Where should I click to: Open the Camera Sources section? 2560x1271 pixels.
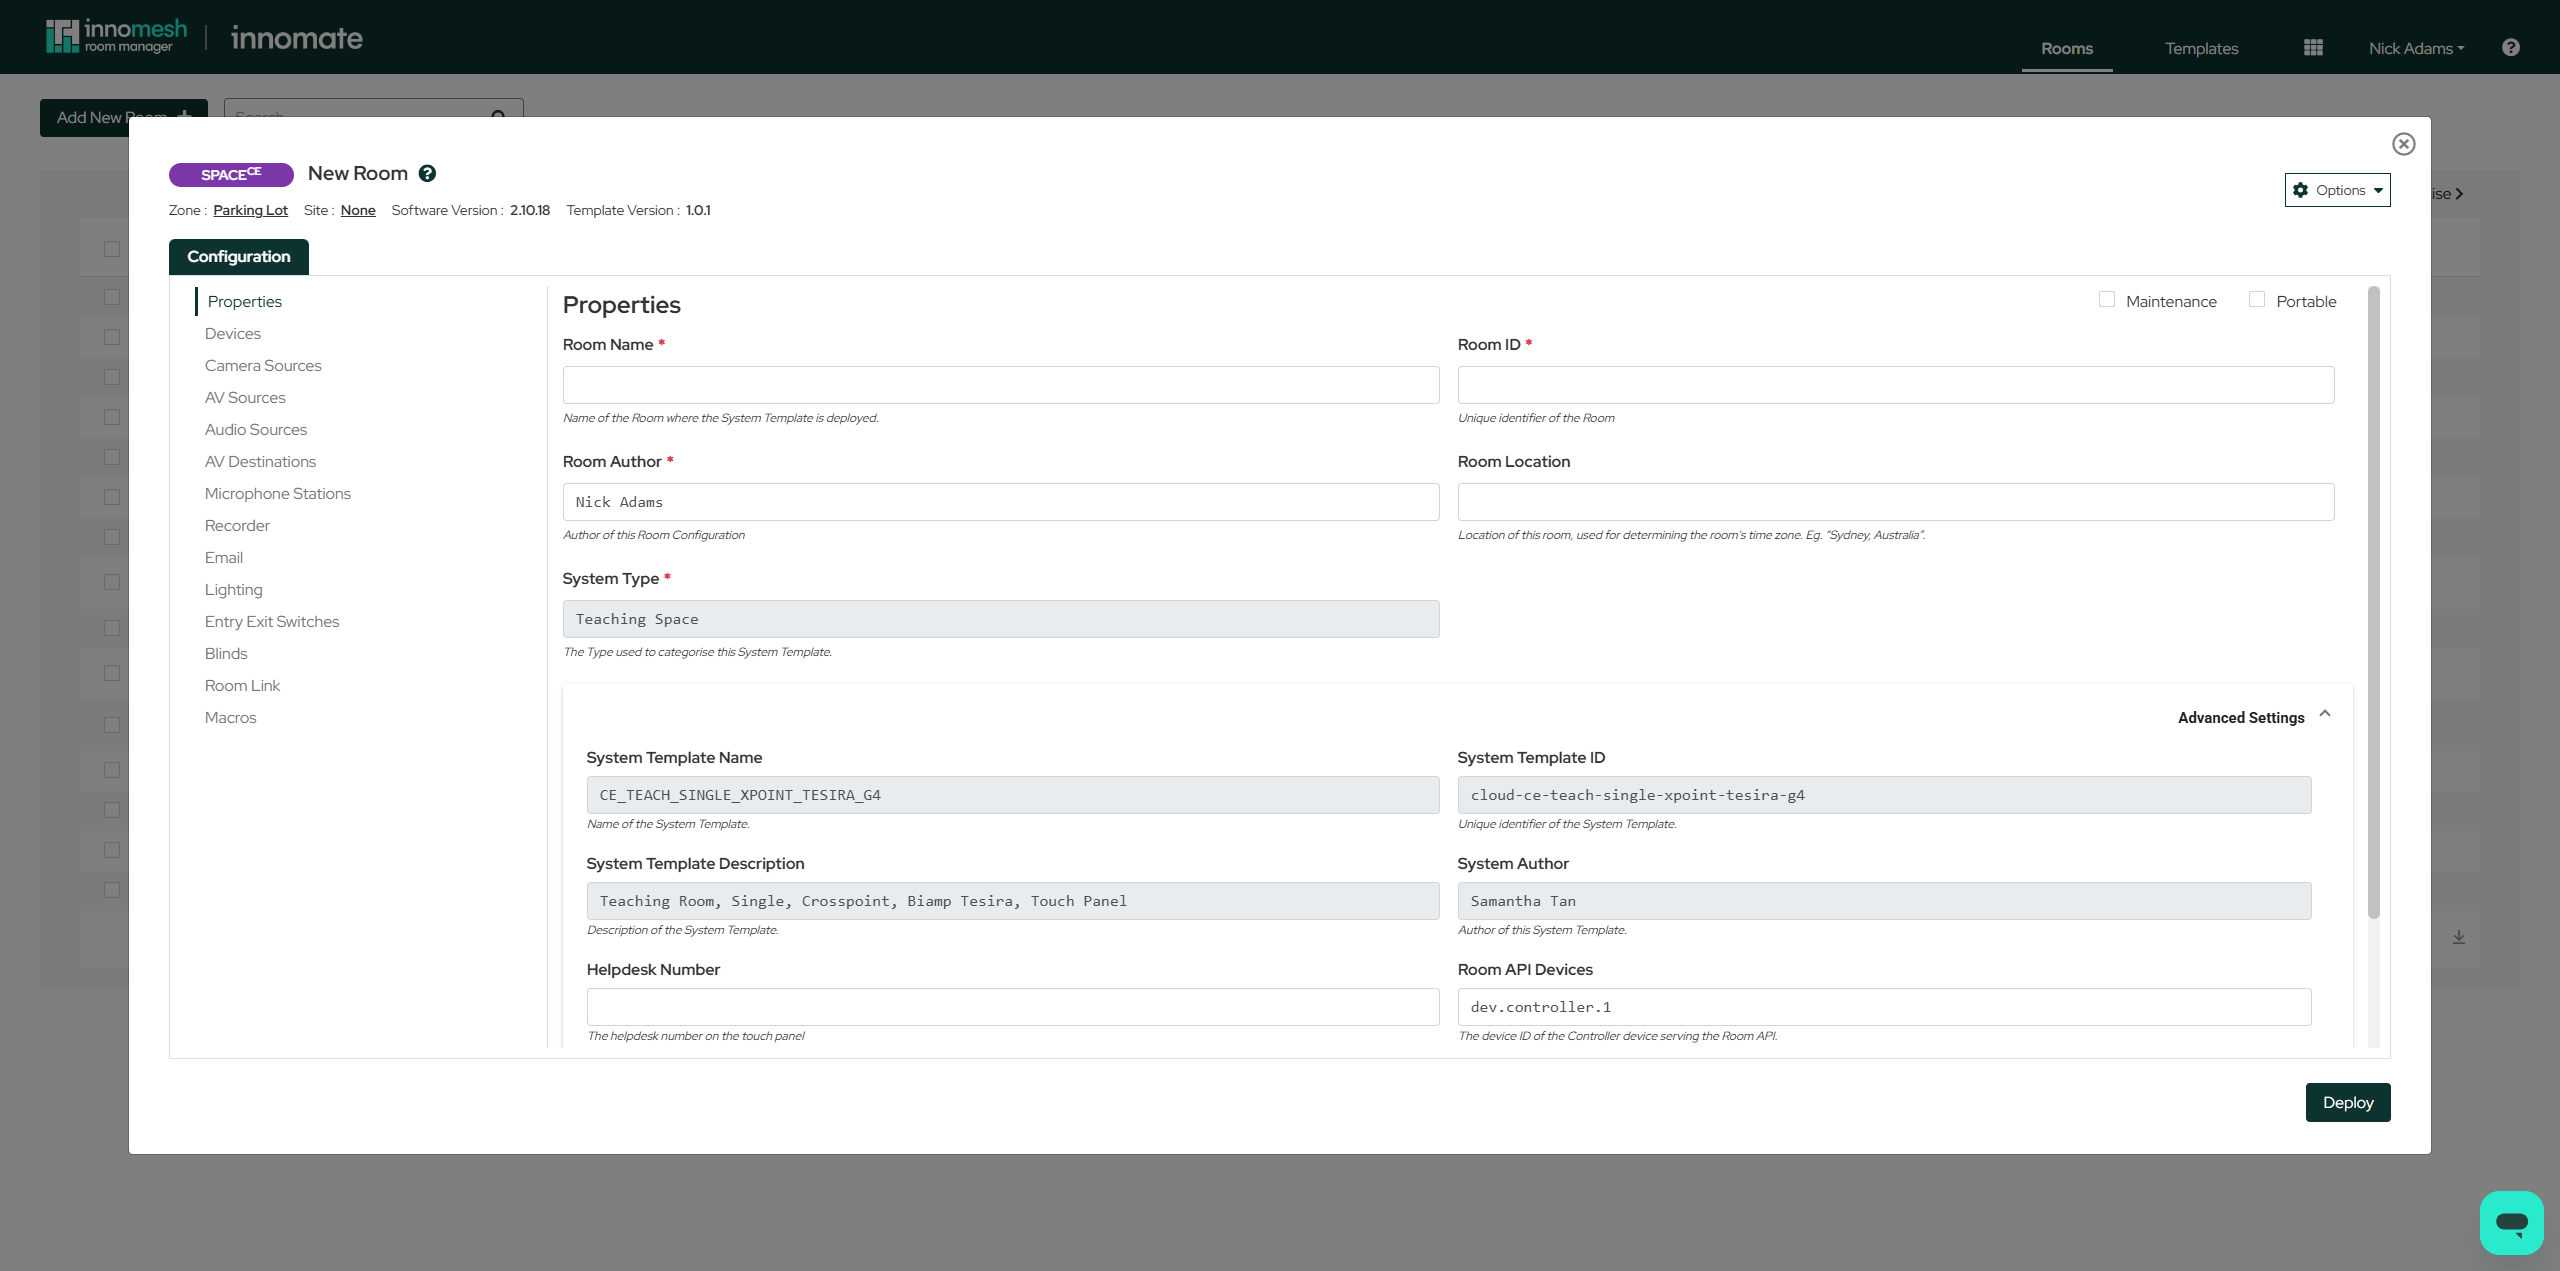263,366
